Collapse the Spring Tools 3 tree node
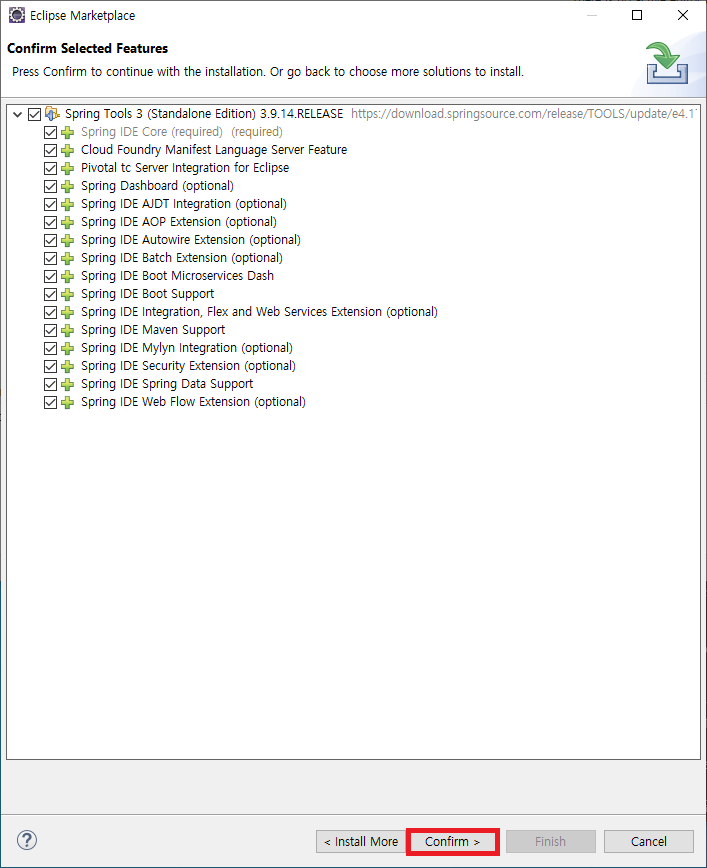 [x=18, y=115]
